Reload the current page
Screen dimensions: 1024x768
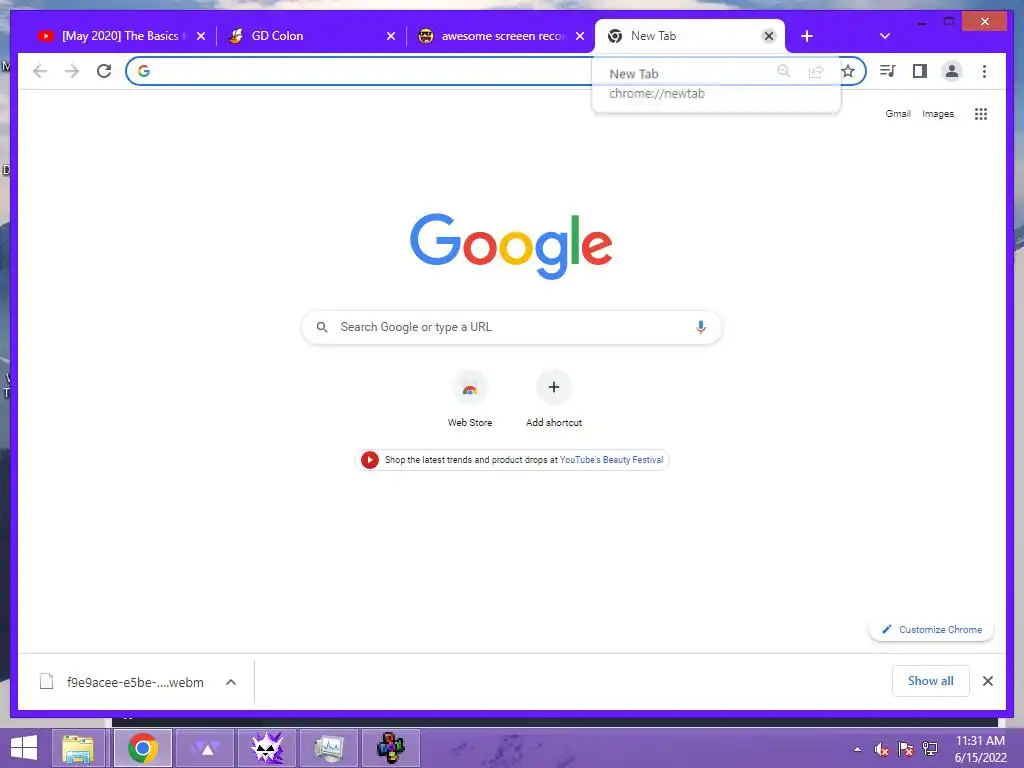click(104, 71)
